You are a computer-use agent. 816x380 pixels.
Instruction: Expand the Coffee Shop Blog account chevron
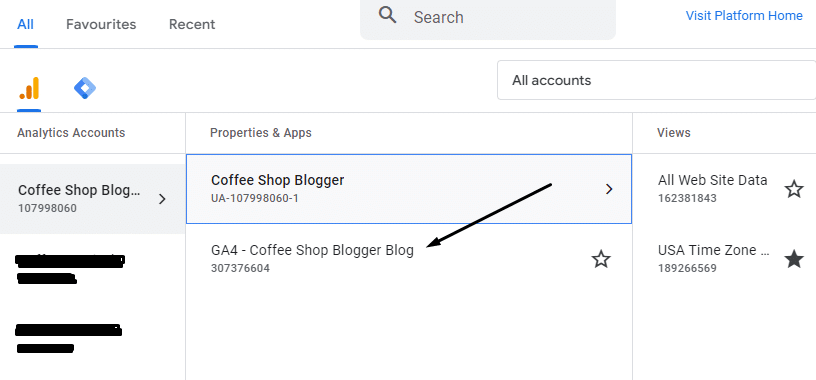(162, 199)
